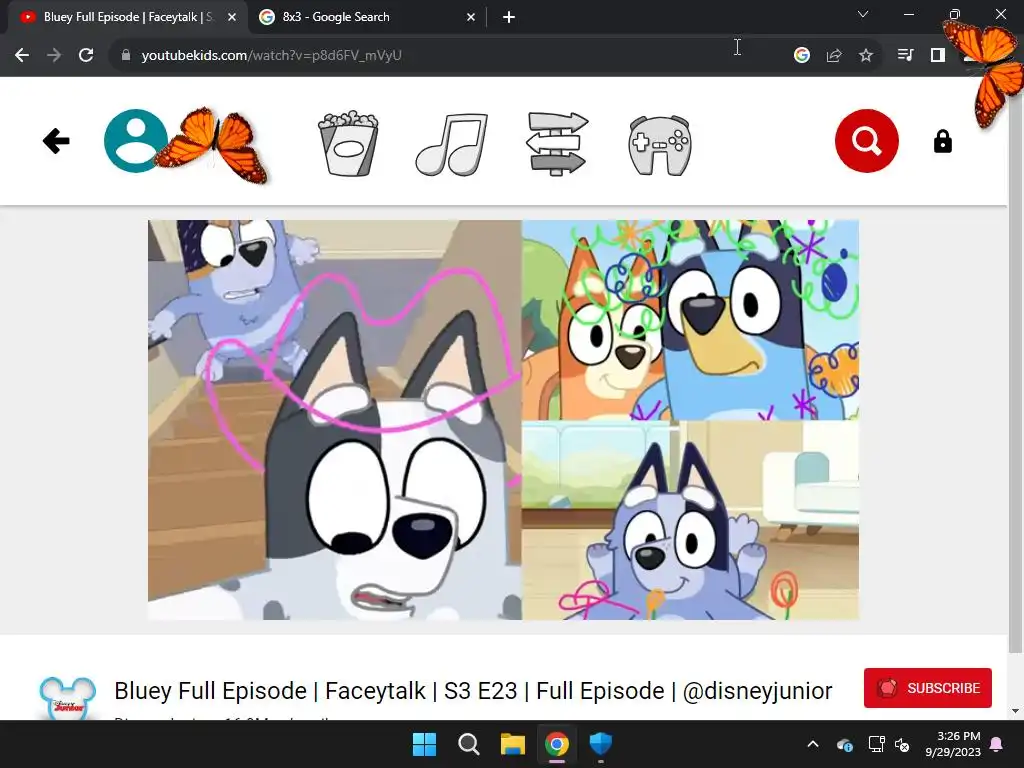Open File Explorer from taskbar
The image size is (1024, 768).
tap(513, 744)
